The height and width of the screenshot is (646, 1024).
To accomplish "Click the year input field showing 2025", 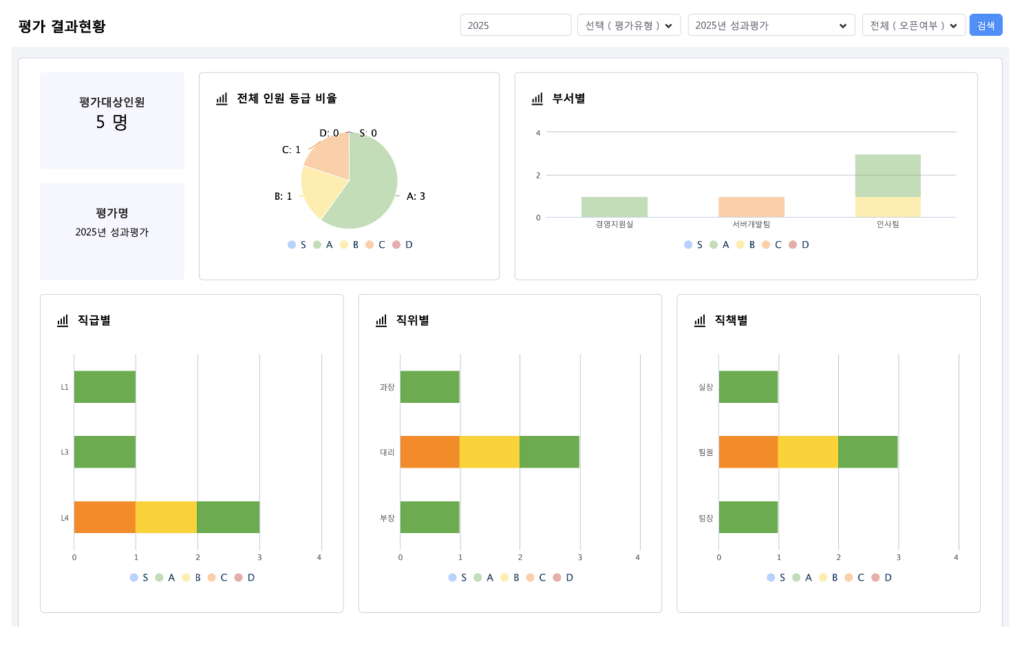I will 515,25.
